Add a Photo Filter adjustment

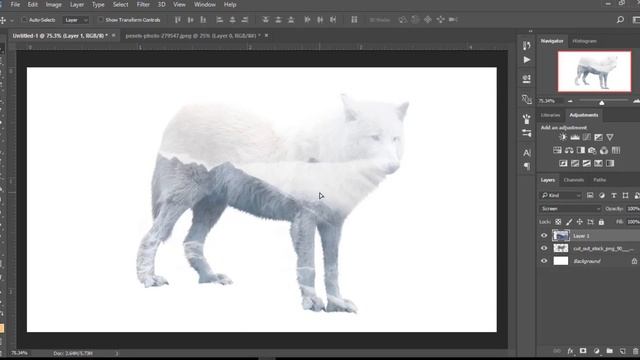tap(592, 150)
